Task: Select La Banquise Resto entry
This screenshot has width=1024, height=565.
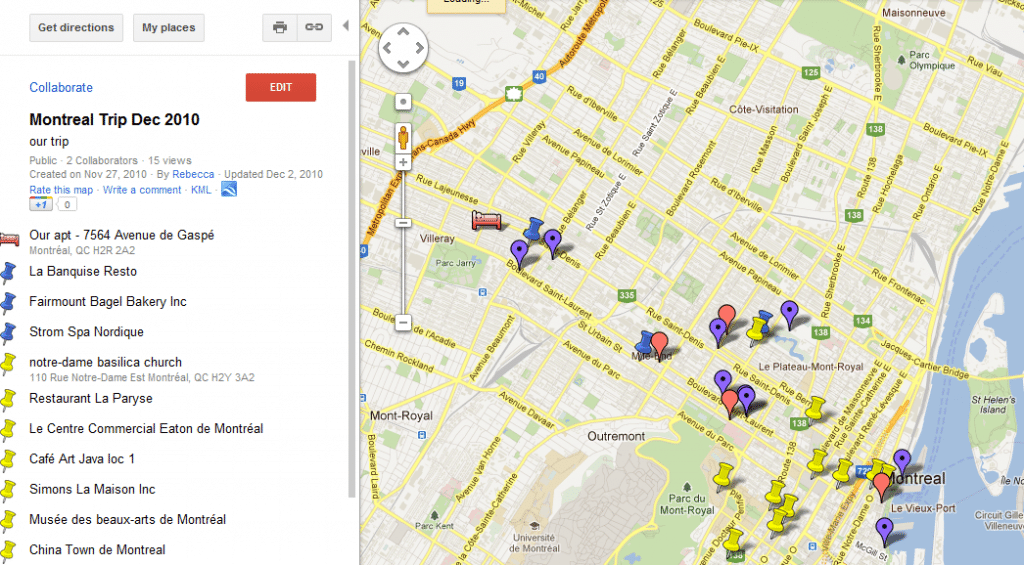Action: pyautogui.click(x=83, y=271)
